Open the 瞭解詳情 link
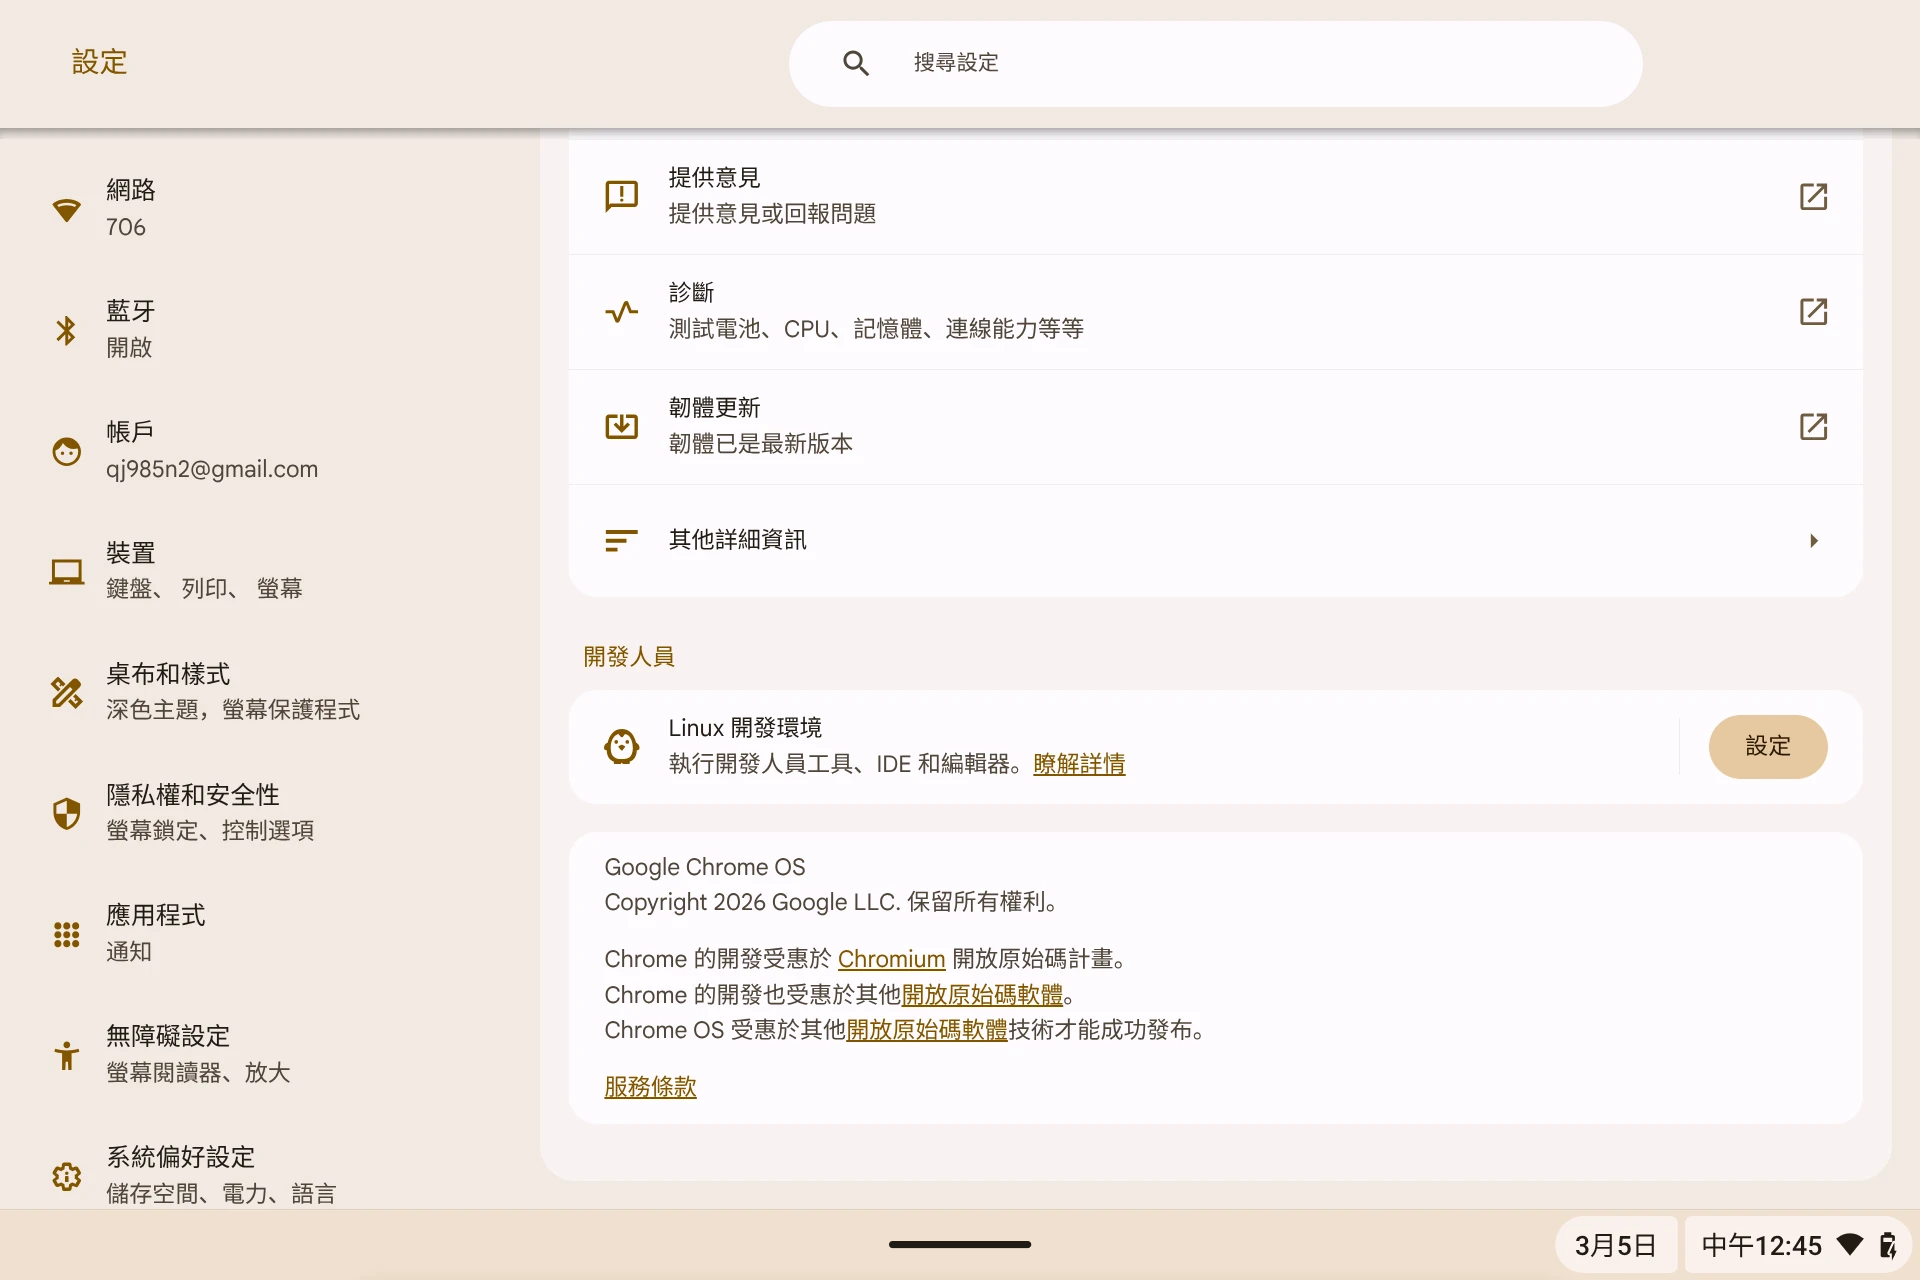Viewport: 1920px width, 1280px height. click(1079, 764)
